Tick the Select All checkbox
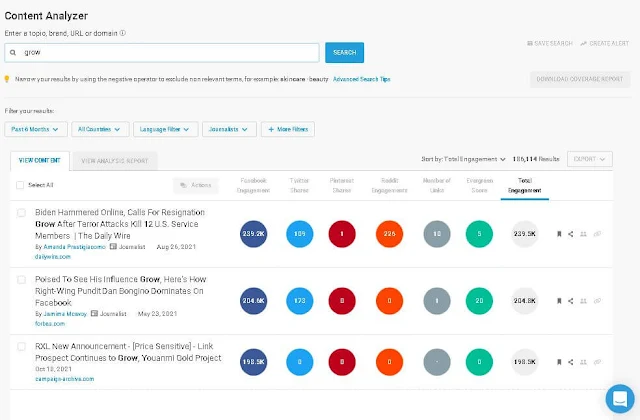This screenshot has height=420, width=640. (x=20, y=185)
